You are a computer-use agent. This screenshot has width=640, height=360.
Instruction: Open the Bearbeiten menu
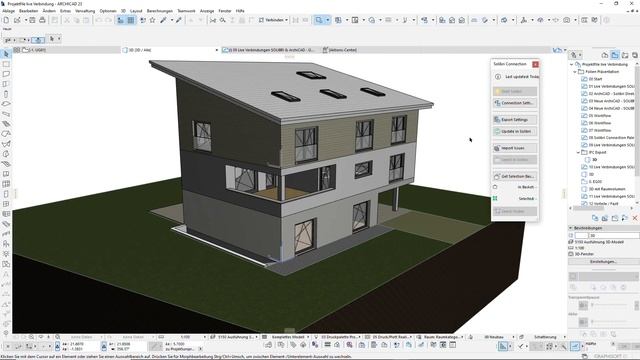(x=29, y=11)
